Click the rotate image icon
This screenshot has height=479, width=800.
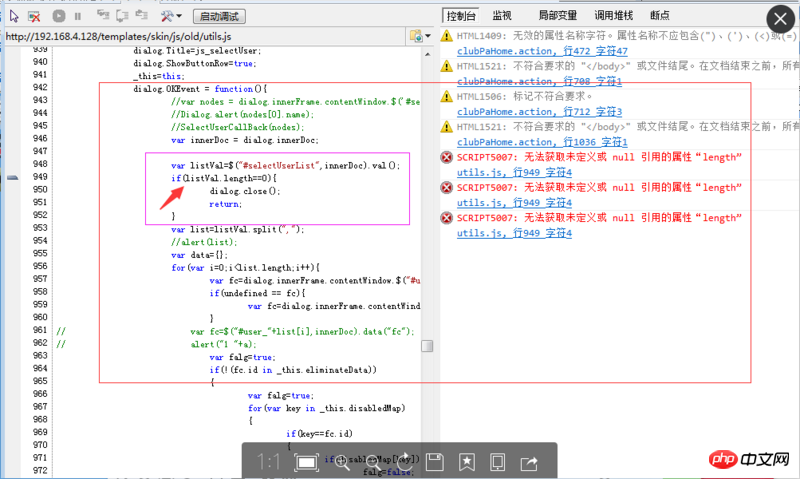point(405,463)
